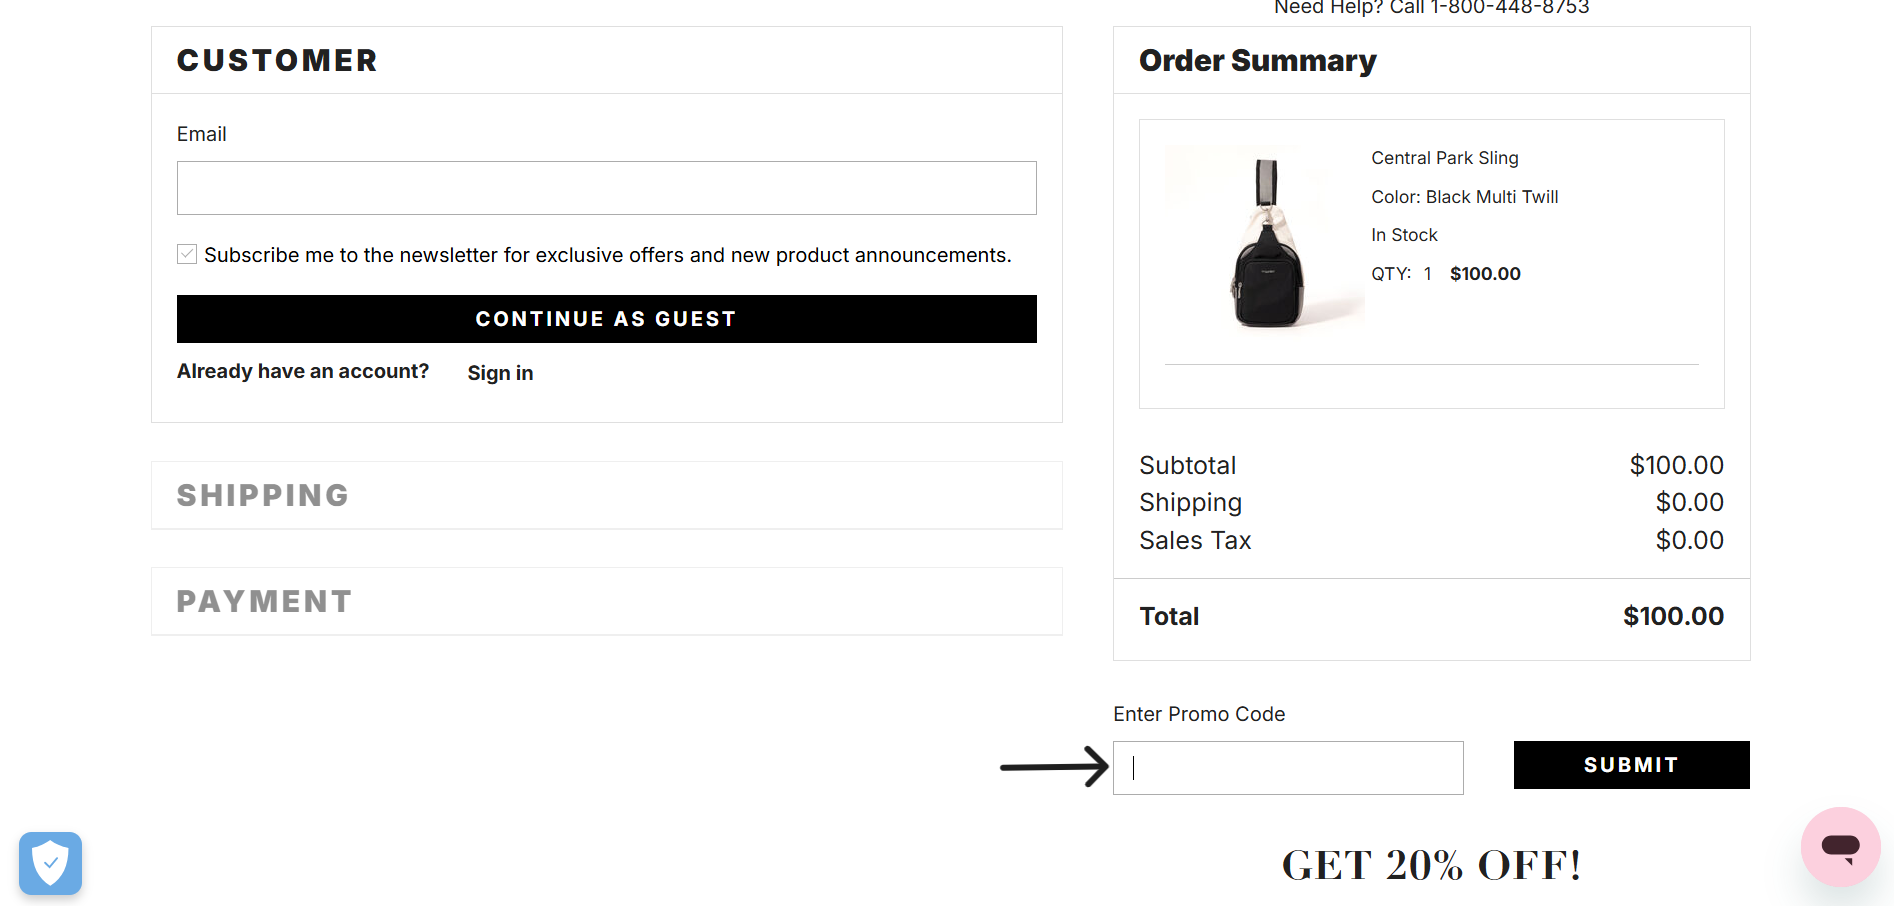The height and width of the screenshot is (906, 1894).
Task: Click the Central Park Sling product thumbnail
Action: [1264, 240]
